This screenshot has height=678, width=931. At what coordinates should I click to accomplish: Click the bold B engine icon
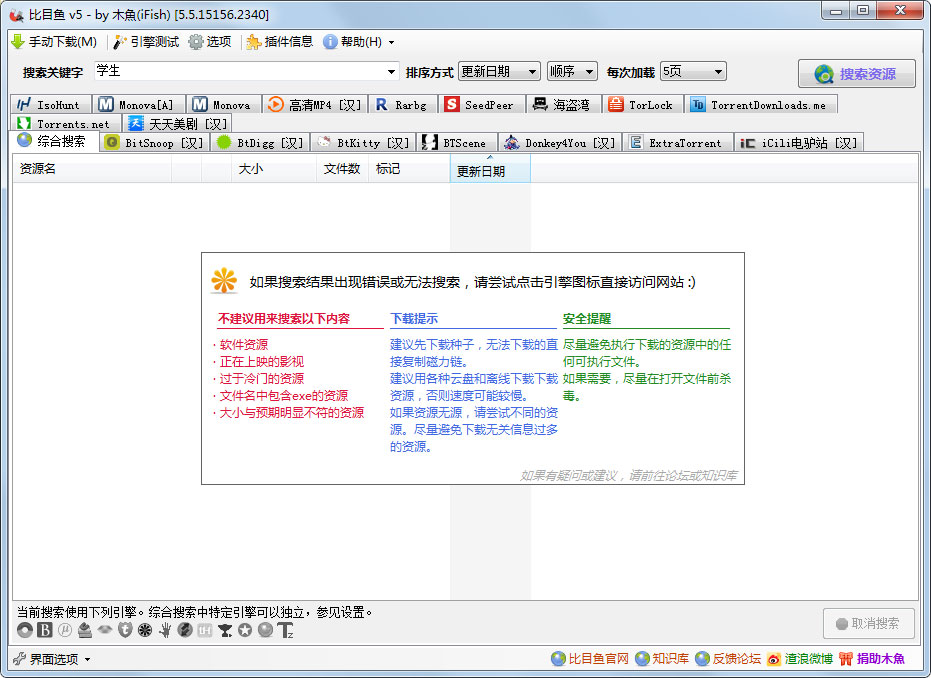[x=45, y=630]
